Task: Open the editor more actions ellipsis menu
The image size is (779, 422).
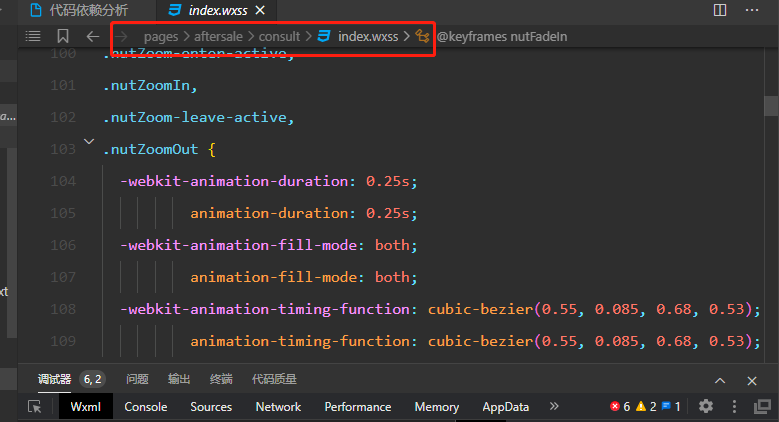Action: pyautogui.click(x=752, y=10)
